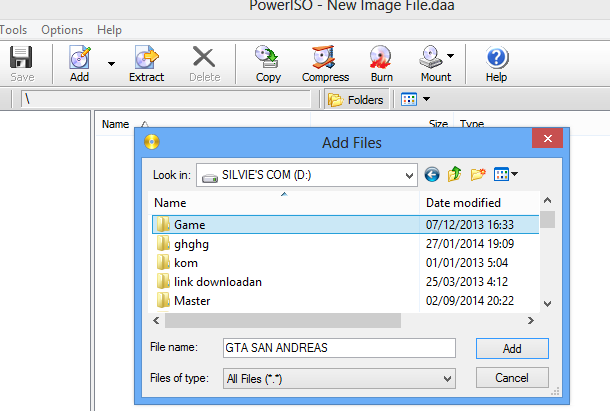Click the Copy disc toolbar icon
The height and width of the screenshot is (411, 610).
[x=266, y=57]
